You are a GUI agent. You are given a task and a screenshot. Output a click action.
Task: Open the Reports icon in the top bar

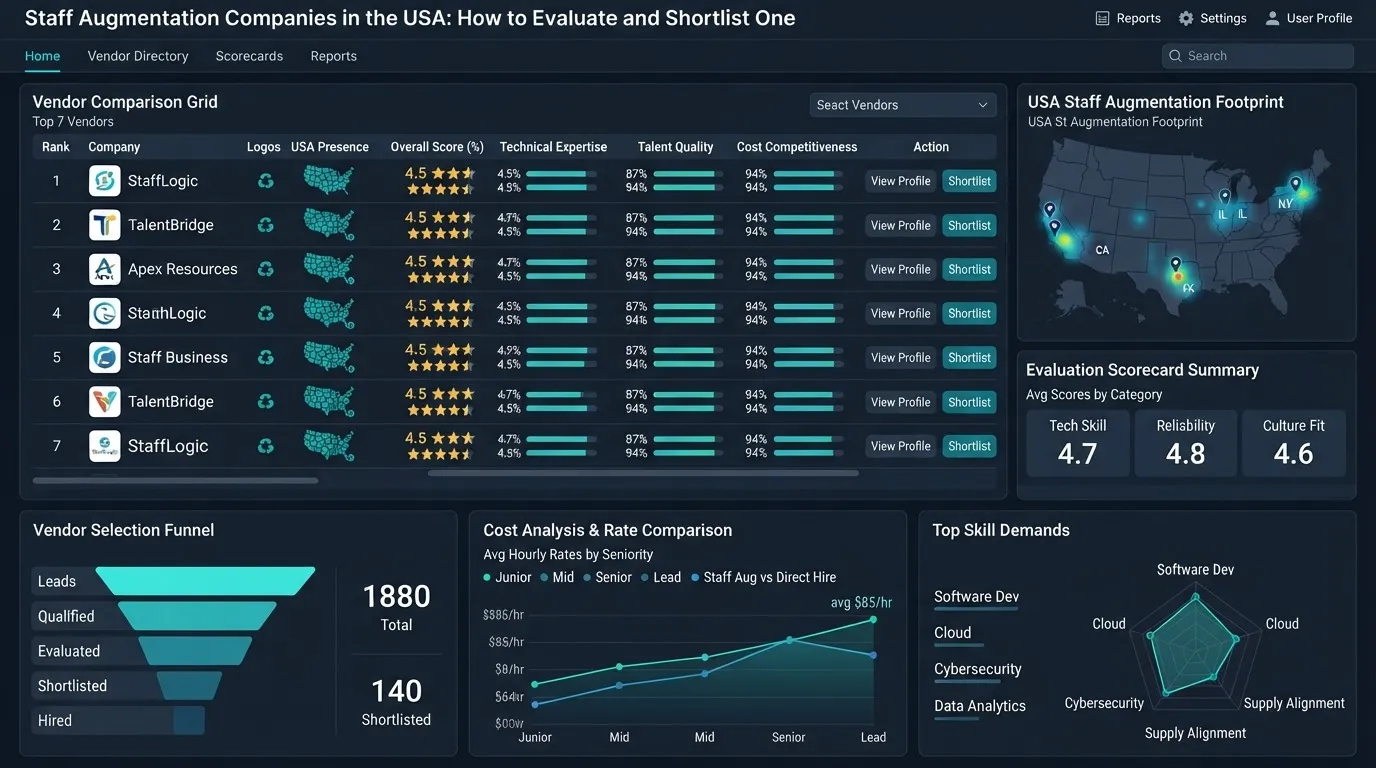click(1103, 18)
